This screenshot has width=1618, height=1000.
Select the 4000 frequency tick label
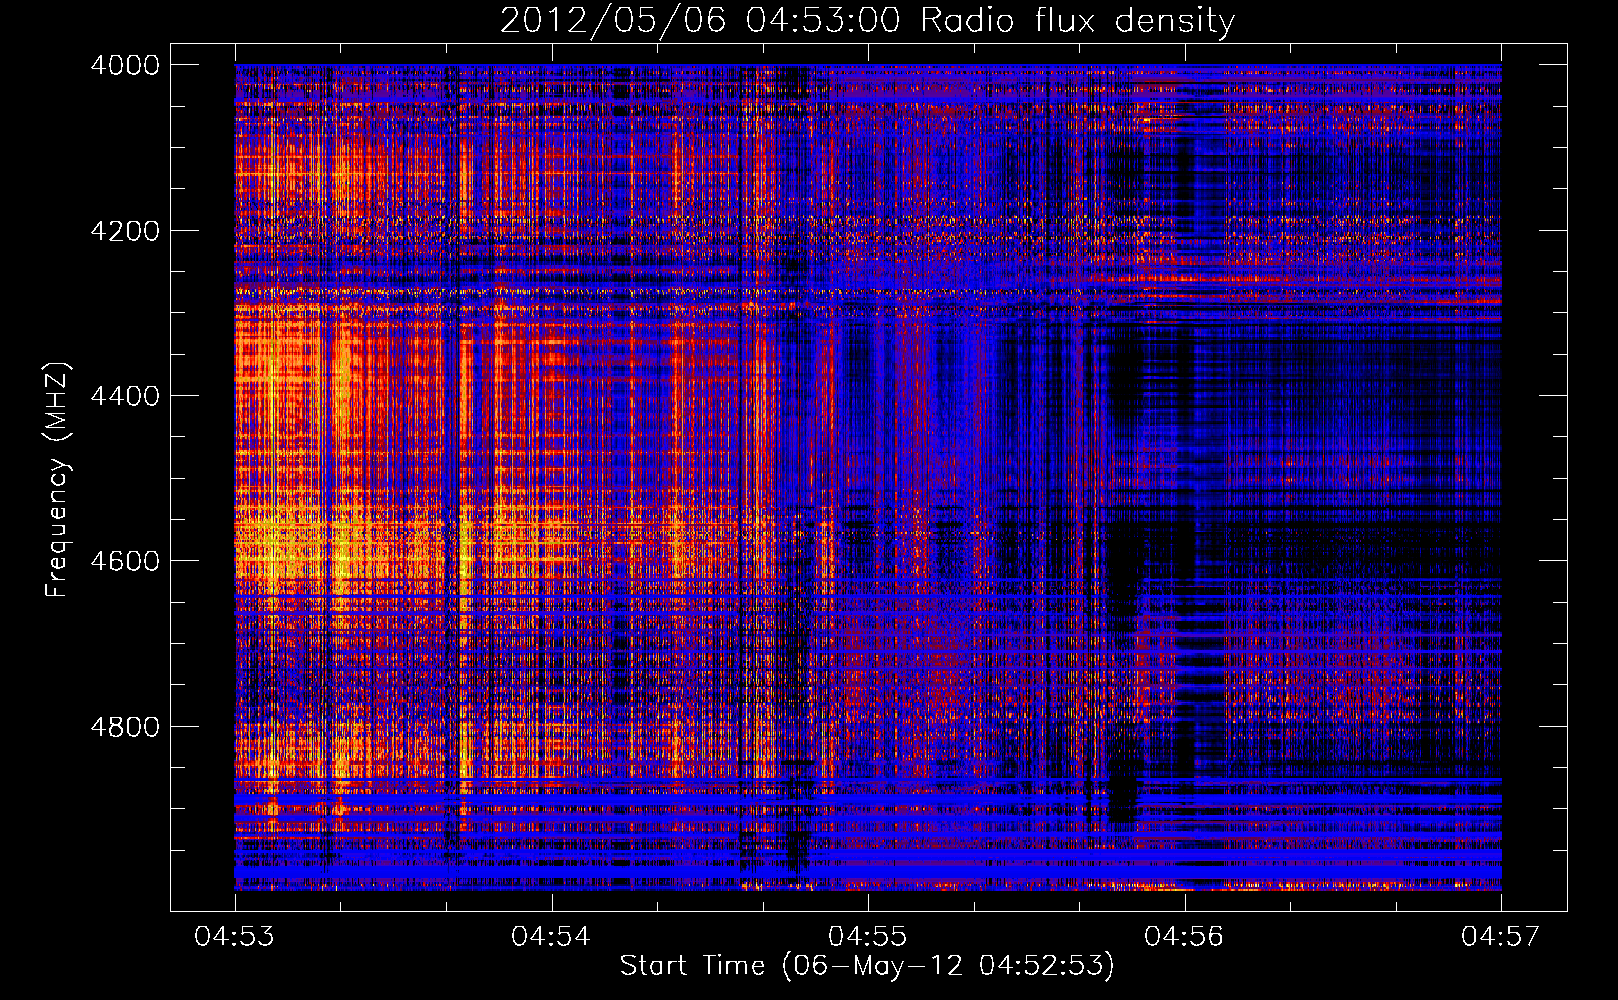click(x=125, y=65)
